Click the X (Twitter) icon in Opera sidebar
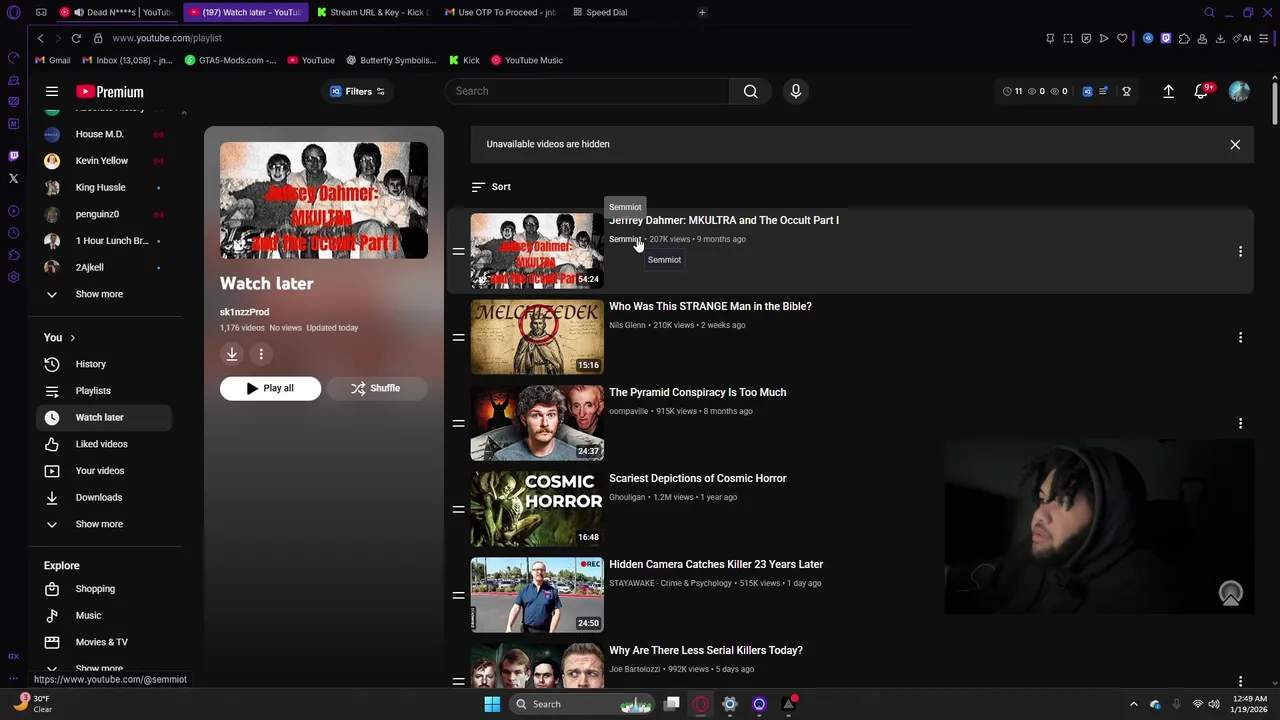1280x720 pixels. 13,179
